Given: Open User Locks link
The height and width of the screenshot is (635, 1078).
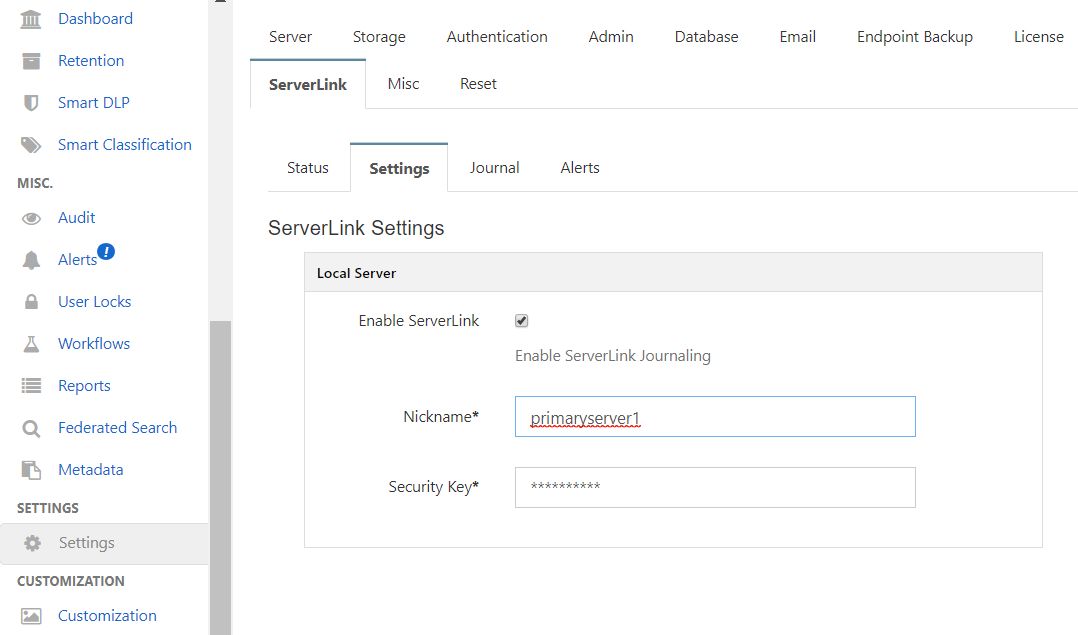Looking at the screenshot, I should click(94, 301).
